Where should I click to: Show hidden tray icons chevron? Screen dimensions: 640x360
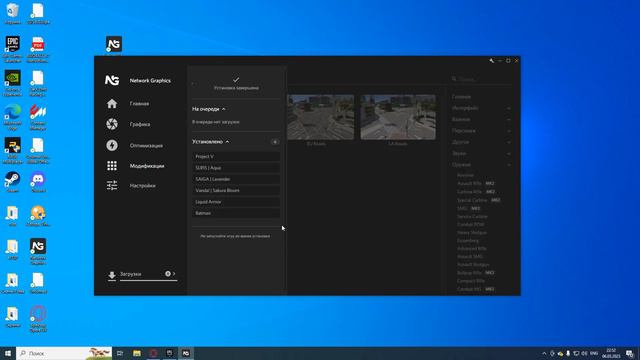tap(544, 353)
